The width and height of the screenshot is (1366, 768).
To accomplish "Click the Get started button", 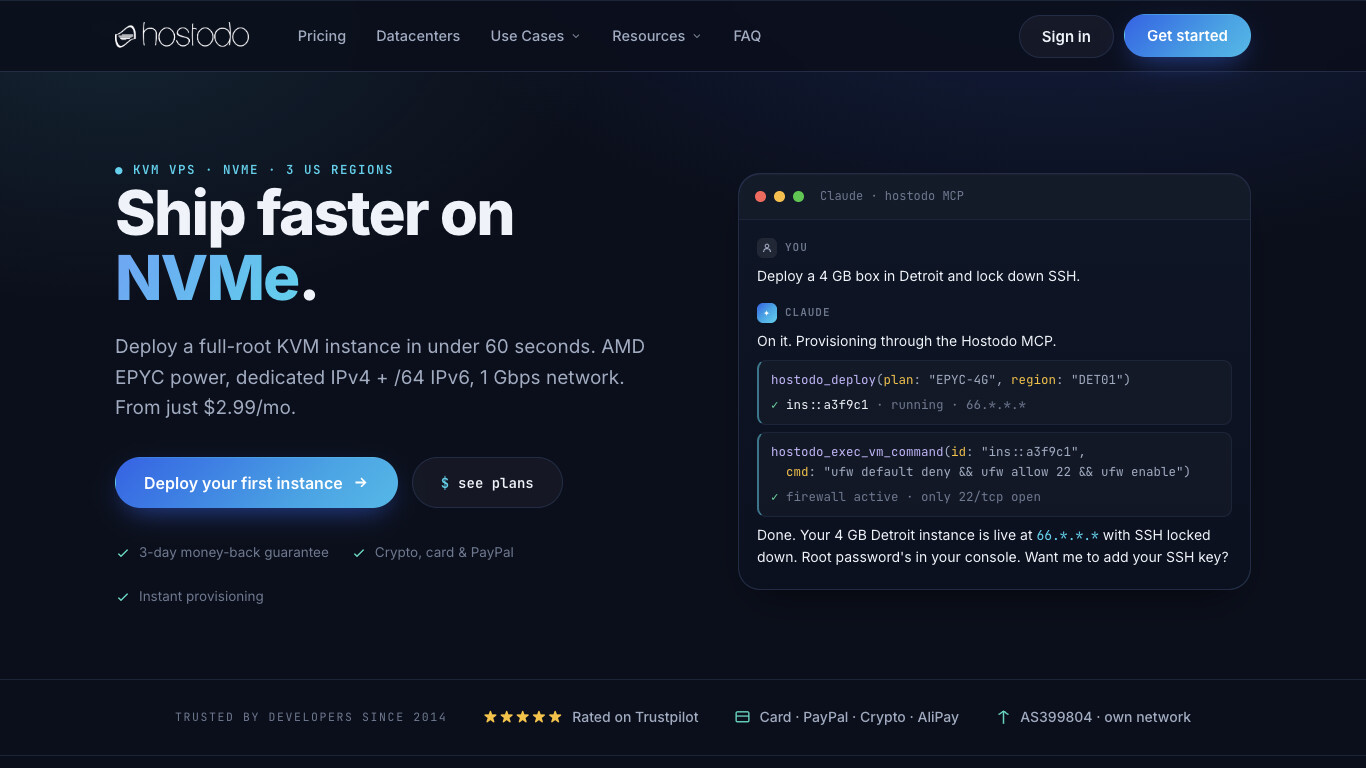I will click(x=1187, y=35).
